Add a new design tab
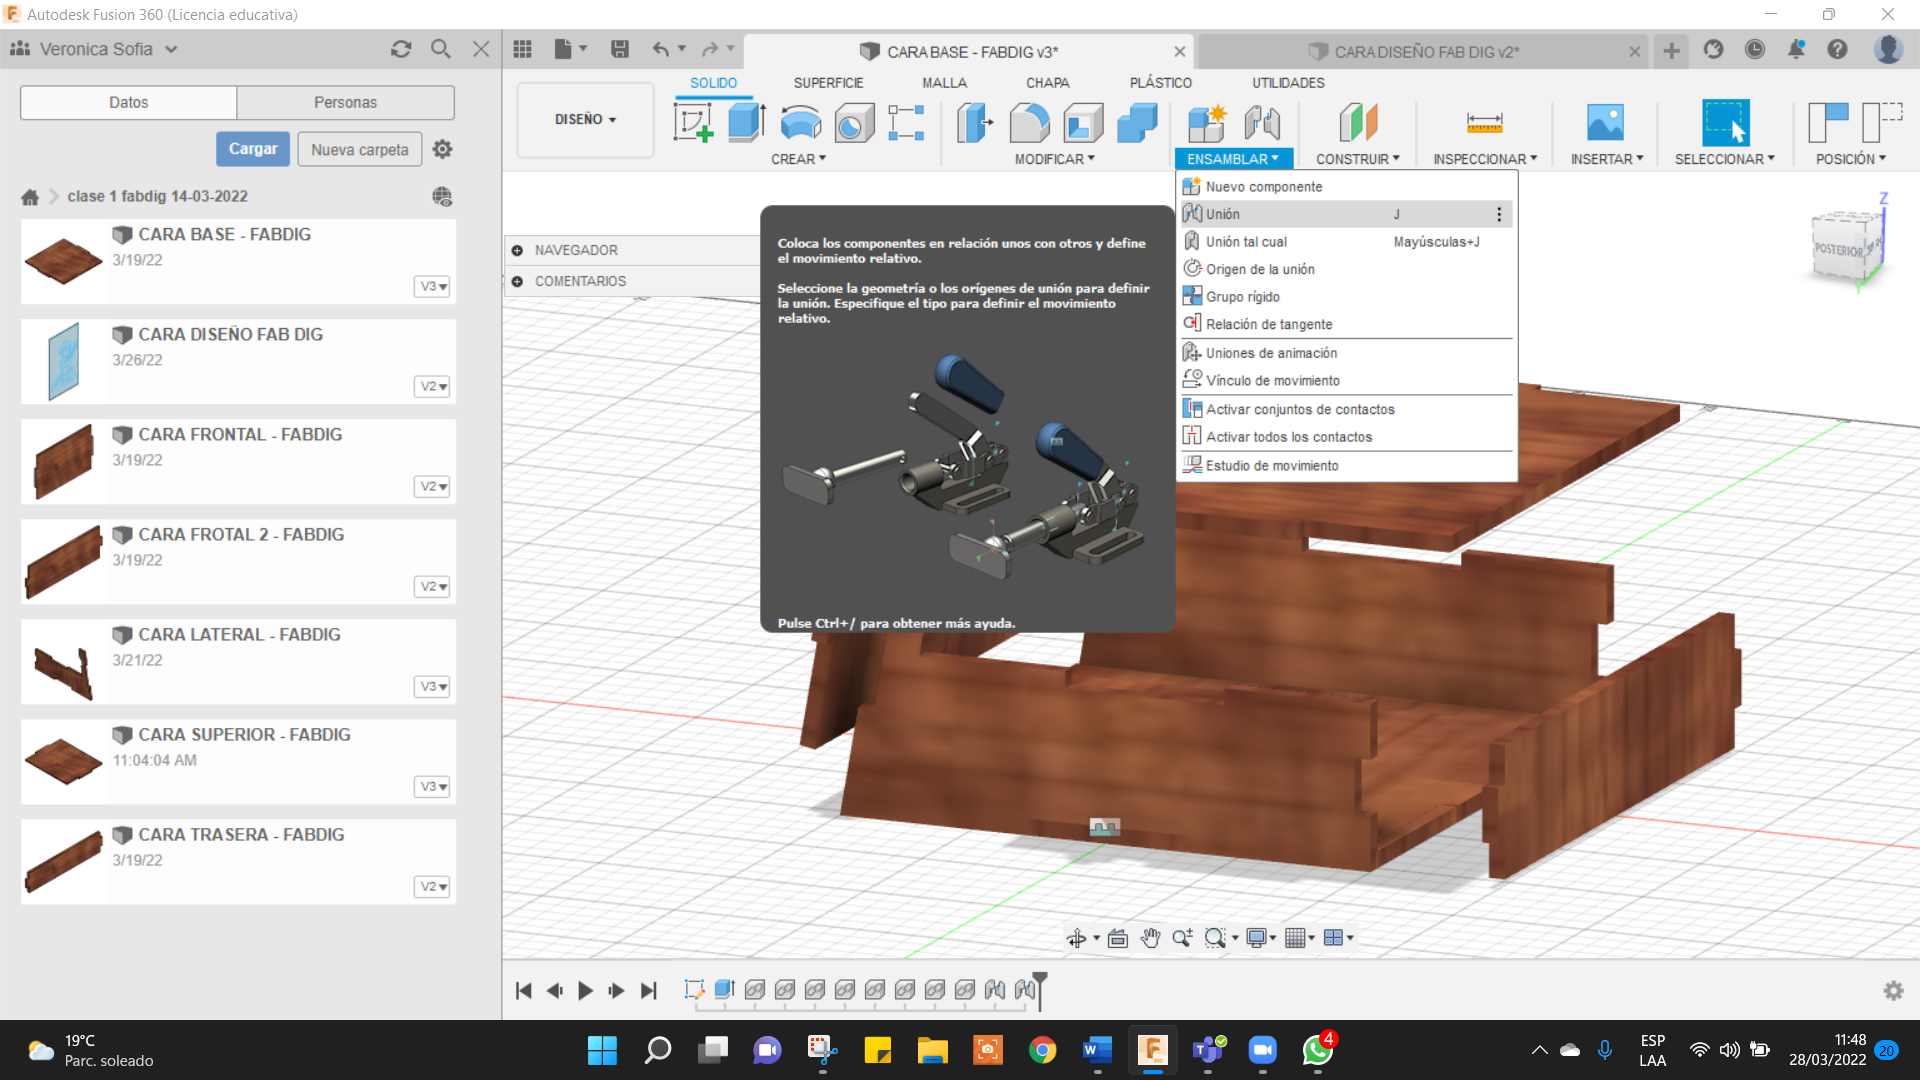Viewport: 1920px width, 1080px height. [1671, 50]
